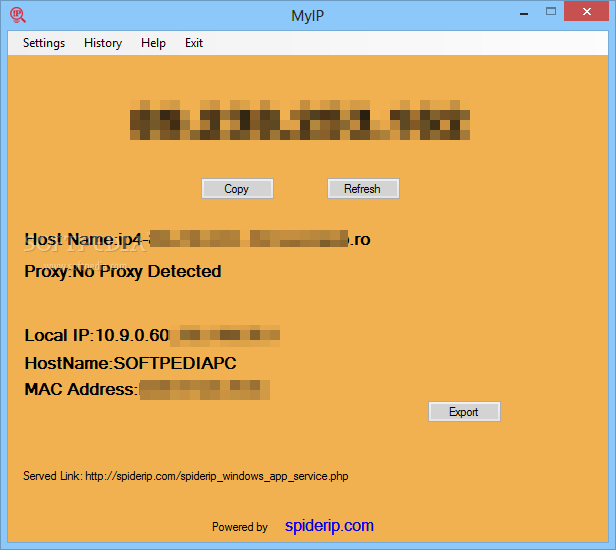Click the Exit menu item
This screenshot has height=550, width=616.
point(194,43)
